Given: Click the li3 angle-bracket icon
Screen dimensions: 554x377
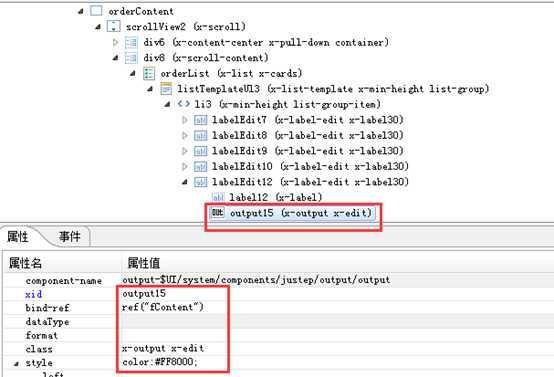Looking at the screenshot, I should click(183, 104).
